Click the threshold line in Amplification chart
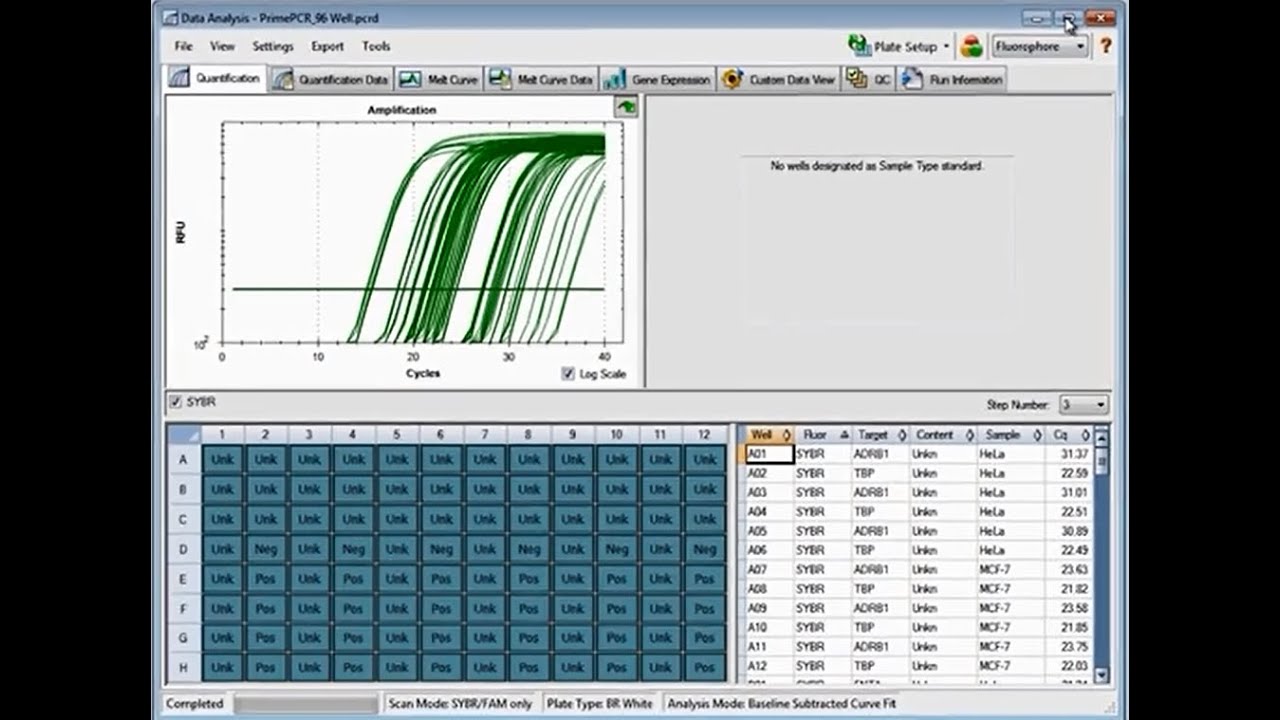This screenshot has height=720, width=1280. (418, 289)
